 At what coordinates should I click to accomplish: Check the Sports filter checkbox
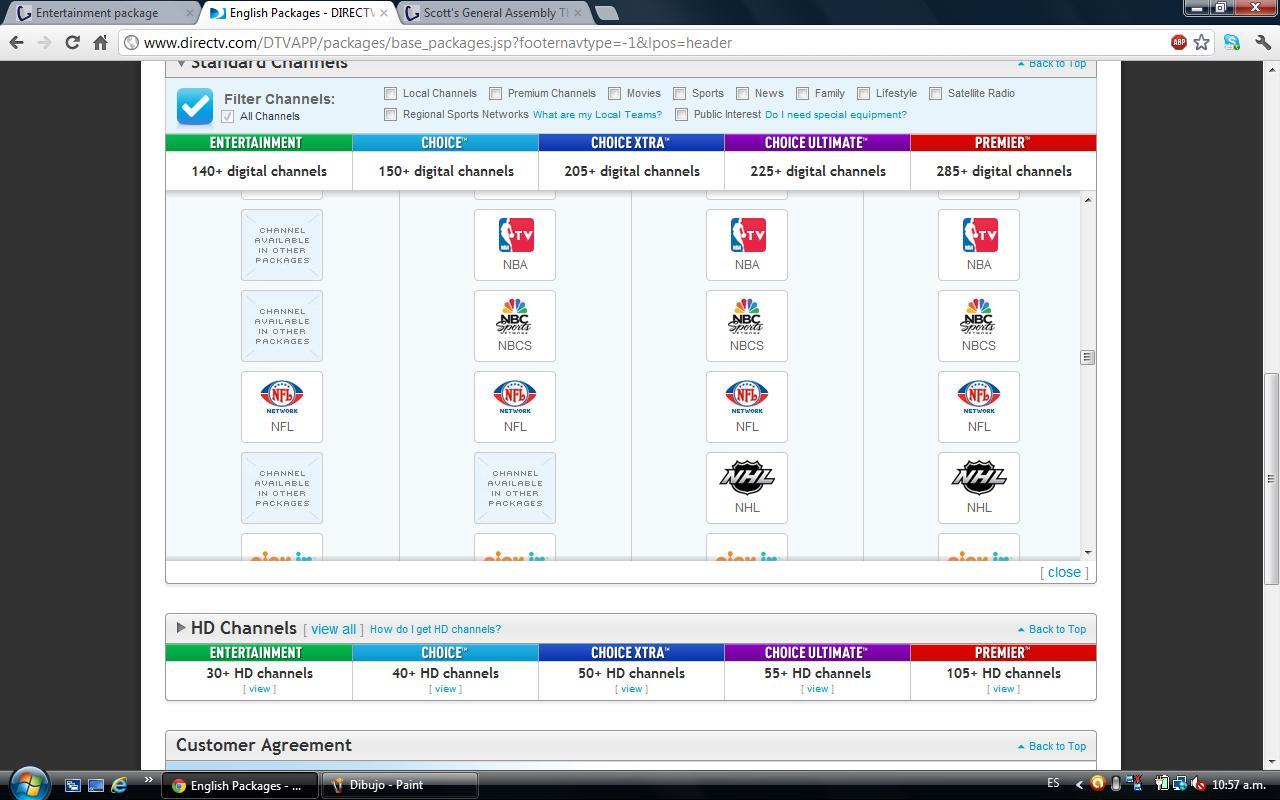click(680, 93)
